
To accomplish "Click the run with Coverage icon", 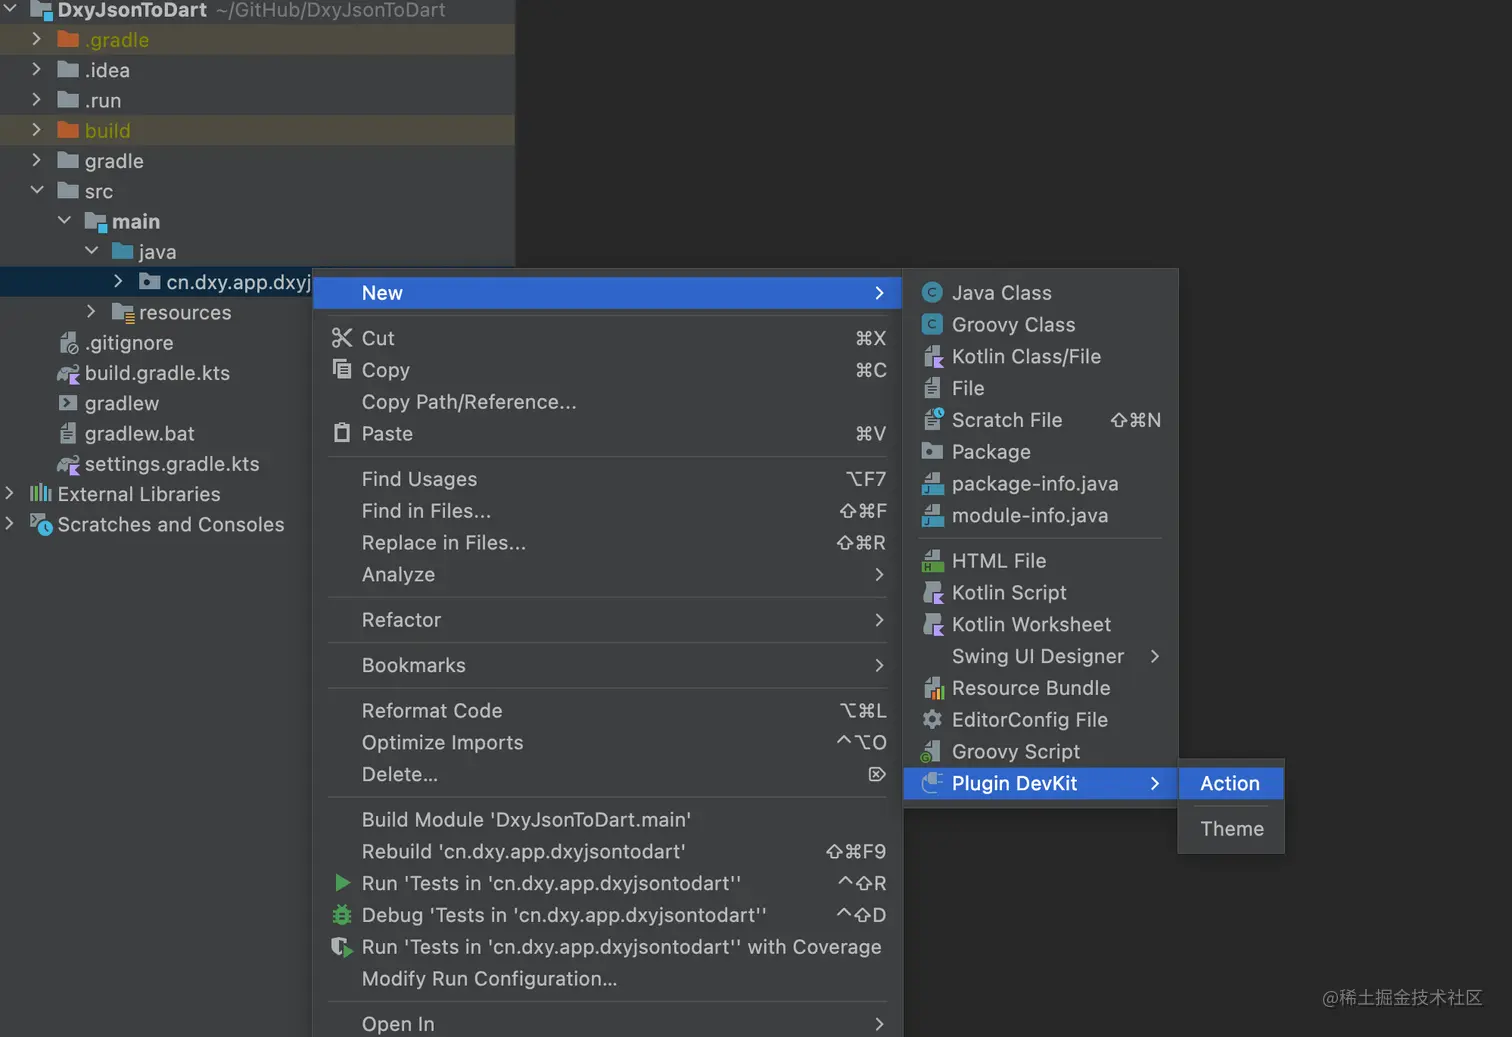I will (341, 947).
